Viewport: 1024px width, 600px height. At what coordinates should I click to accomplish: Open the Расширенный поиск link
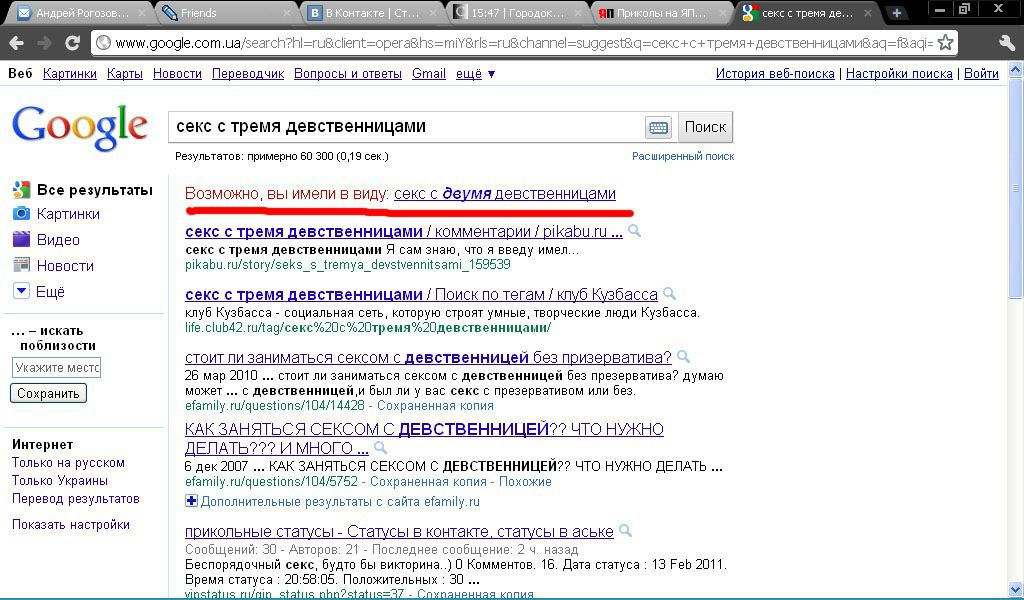(x=683, y=157)
